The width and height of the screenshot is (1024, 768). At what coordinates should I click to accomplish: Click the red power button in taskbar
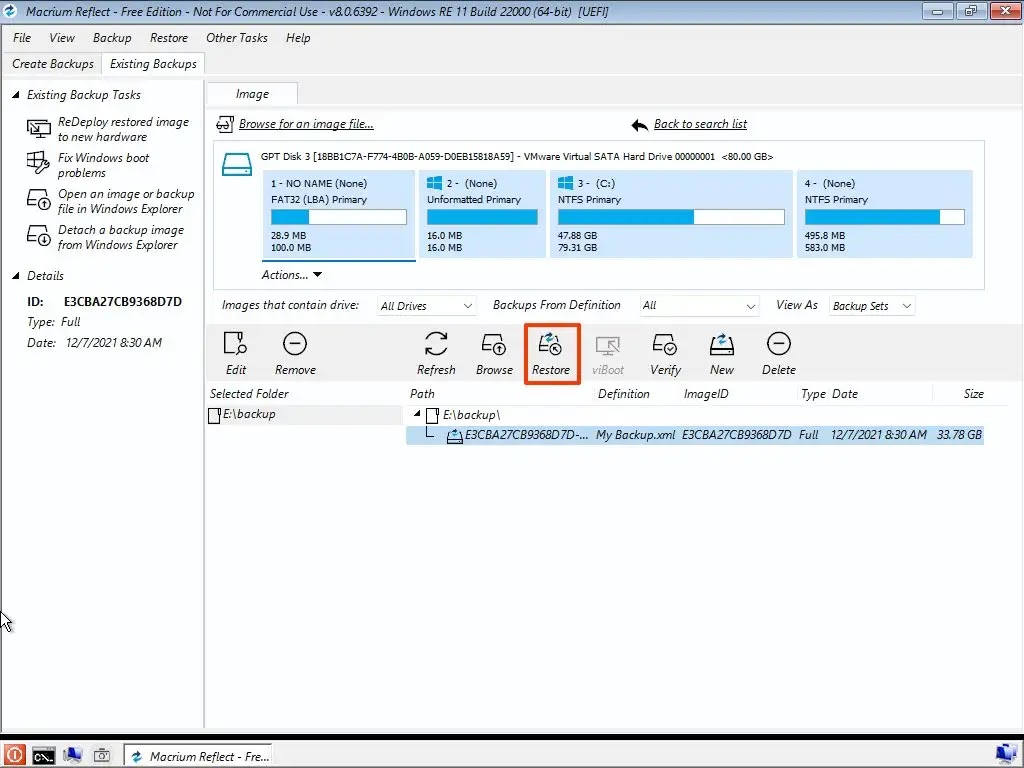coord(14,755)
